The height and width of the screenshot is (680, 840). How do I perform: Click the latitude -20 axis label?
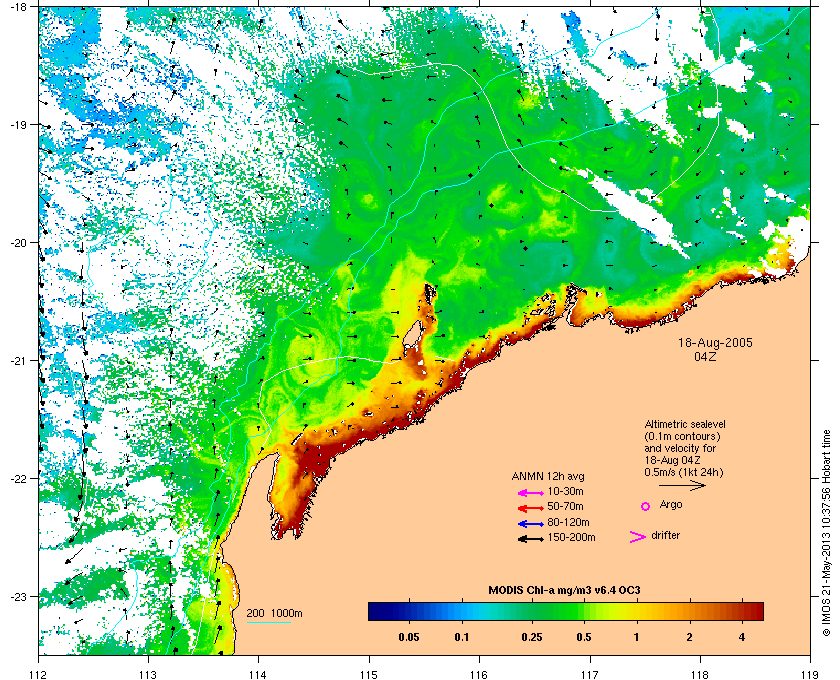[x=19, y=243]
